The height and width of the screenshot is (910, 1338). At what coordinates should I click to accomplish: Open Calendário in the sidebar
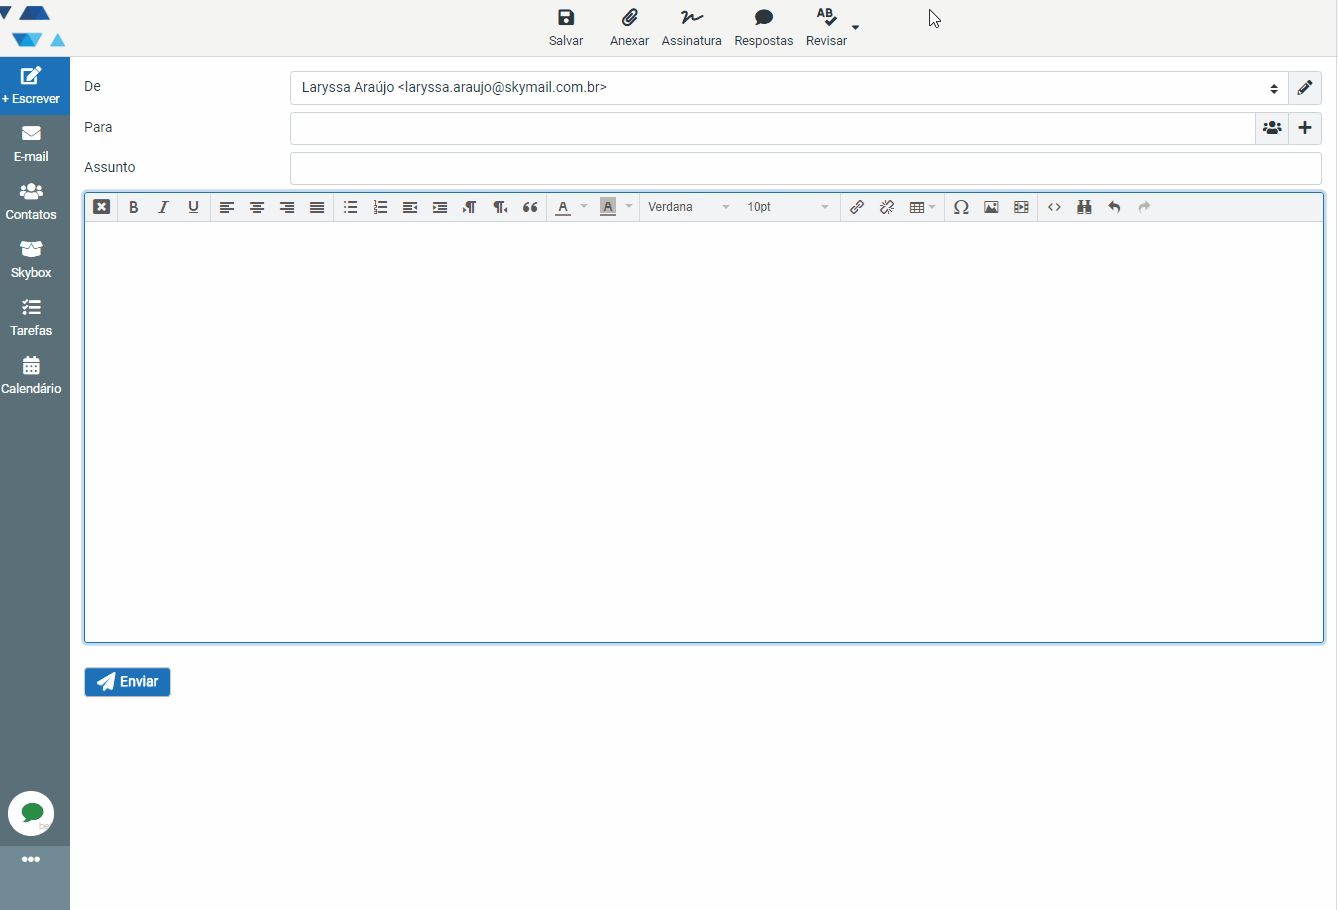click(31, 376)
